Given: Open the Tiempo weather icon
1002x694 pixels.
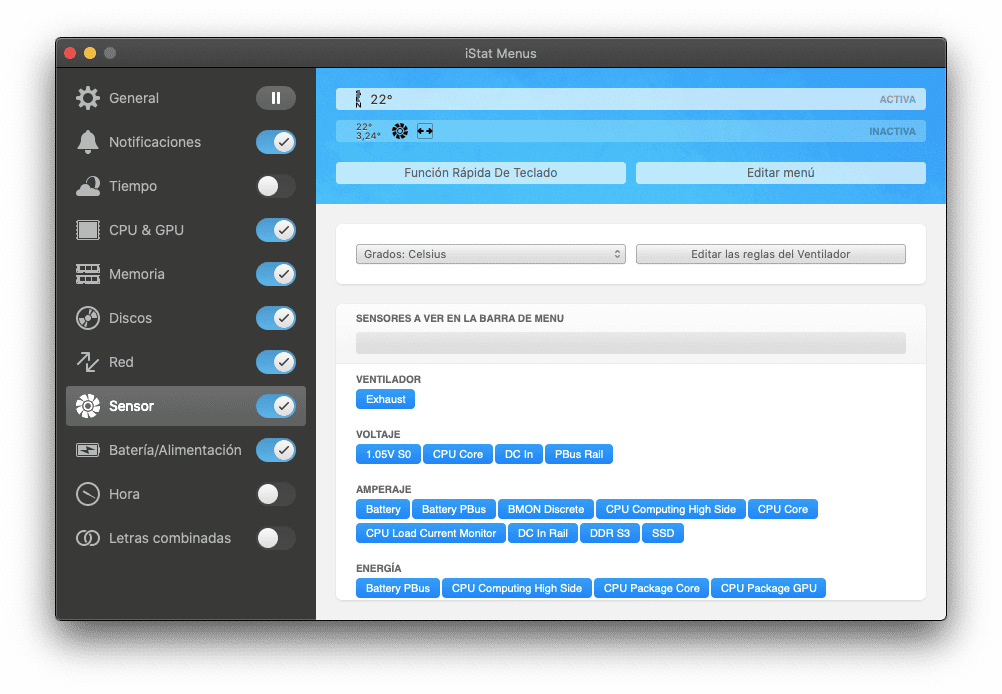Looking at the screenshot, I should pyautogui.click(x=88, y=186).
